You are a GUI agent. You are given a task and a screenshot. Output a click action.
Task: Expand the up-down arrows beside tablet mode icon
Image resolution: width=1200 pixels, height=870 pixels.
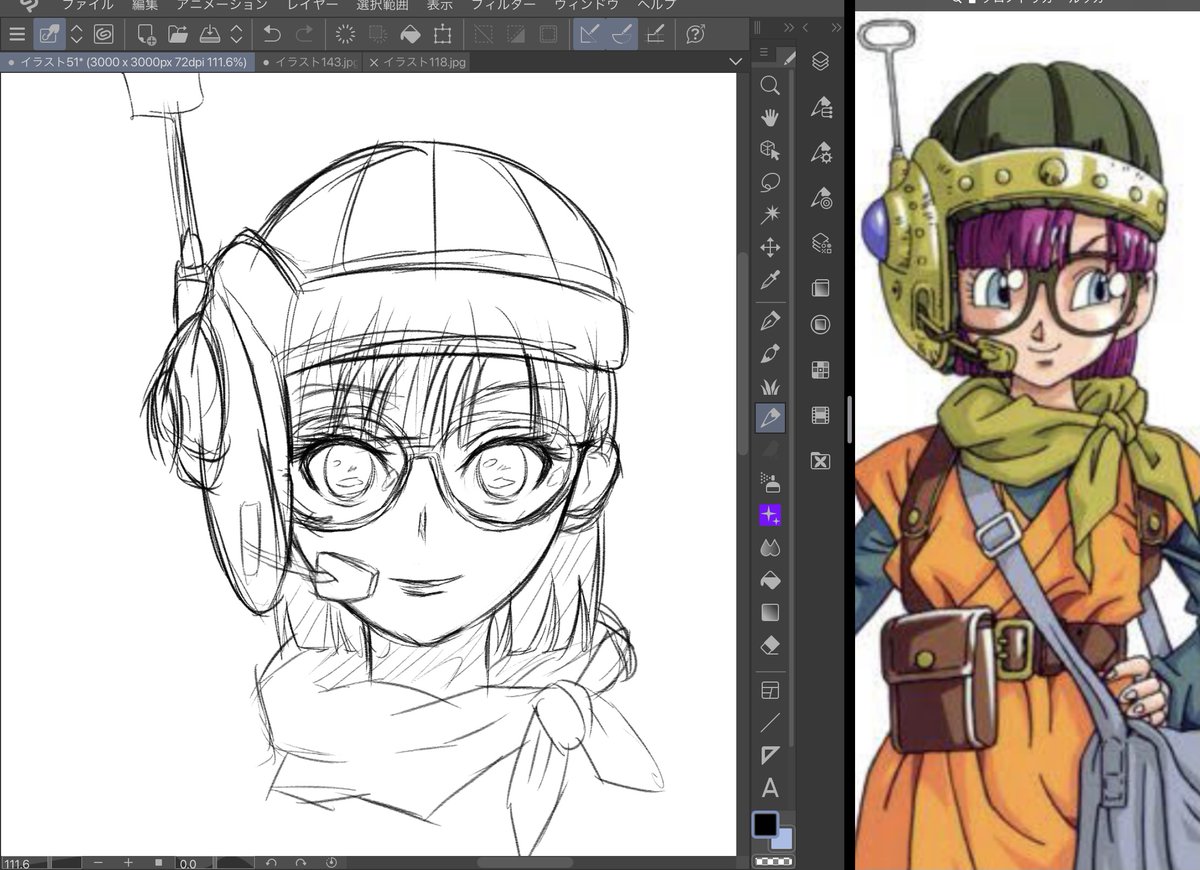(x=76, y=34)
